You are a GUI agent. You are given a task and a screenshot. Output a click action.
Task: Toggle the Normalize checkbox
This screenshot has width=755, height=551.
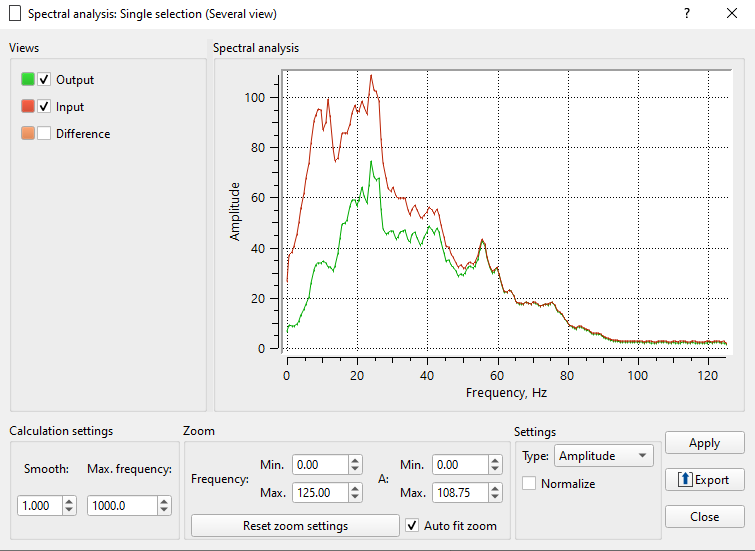529,484
